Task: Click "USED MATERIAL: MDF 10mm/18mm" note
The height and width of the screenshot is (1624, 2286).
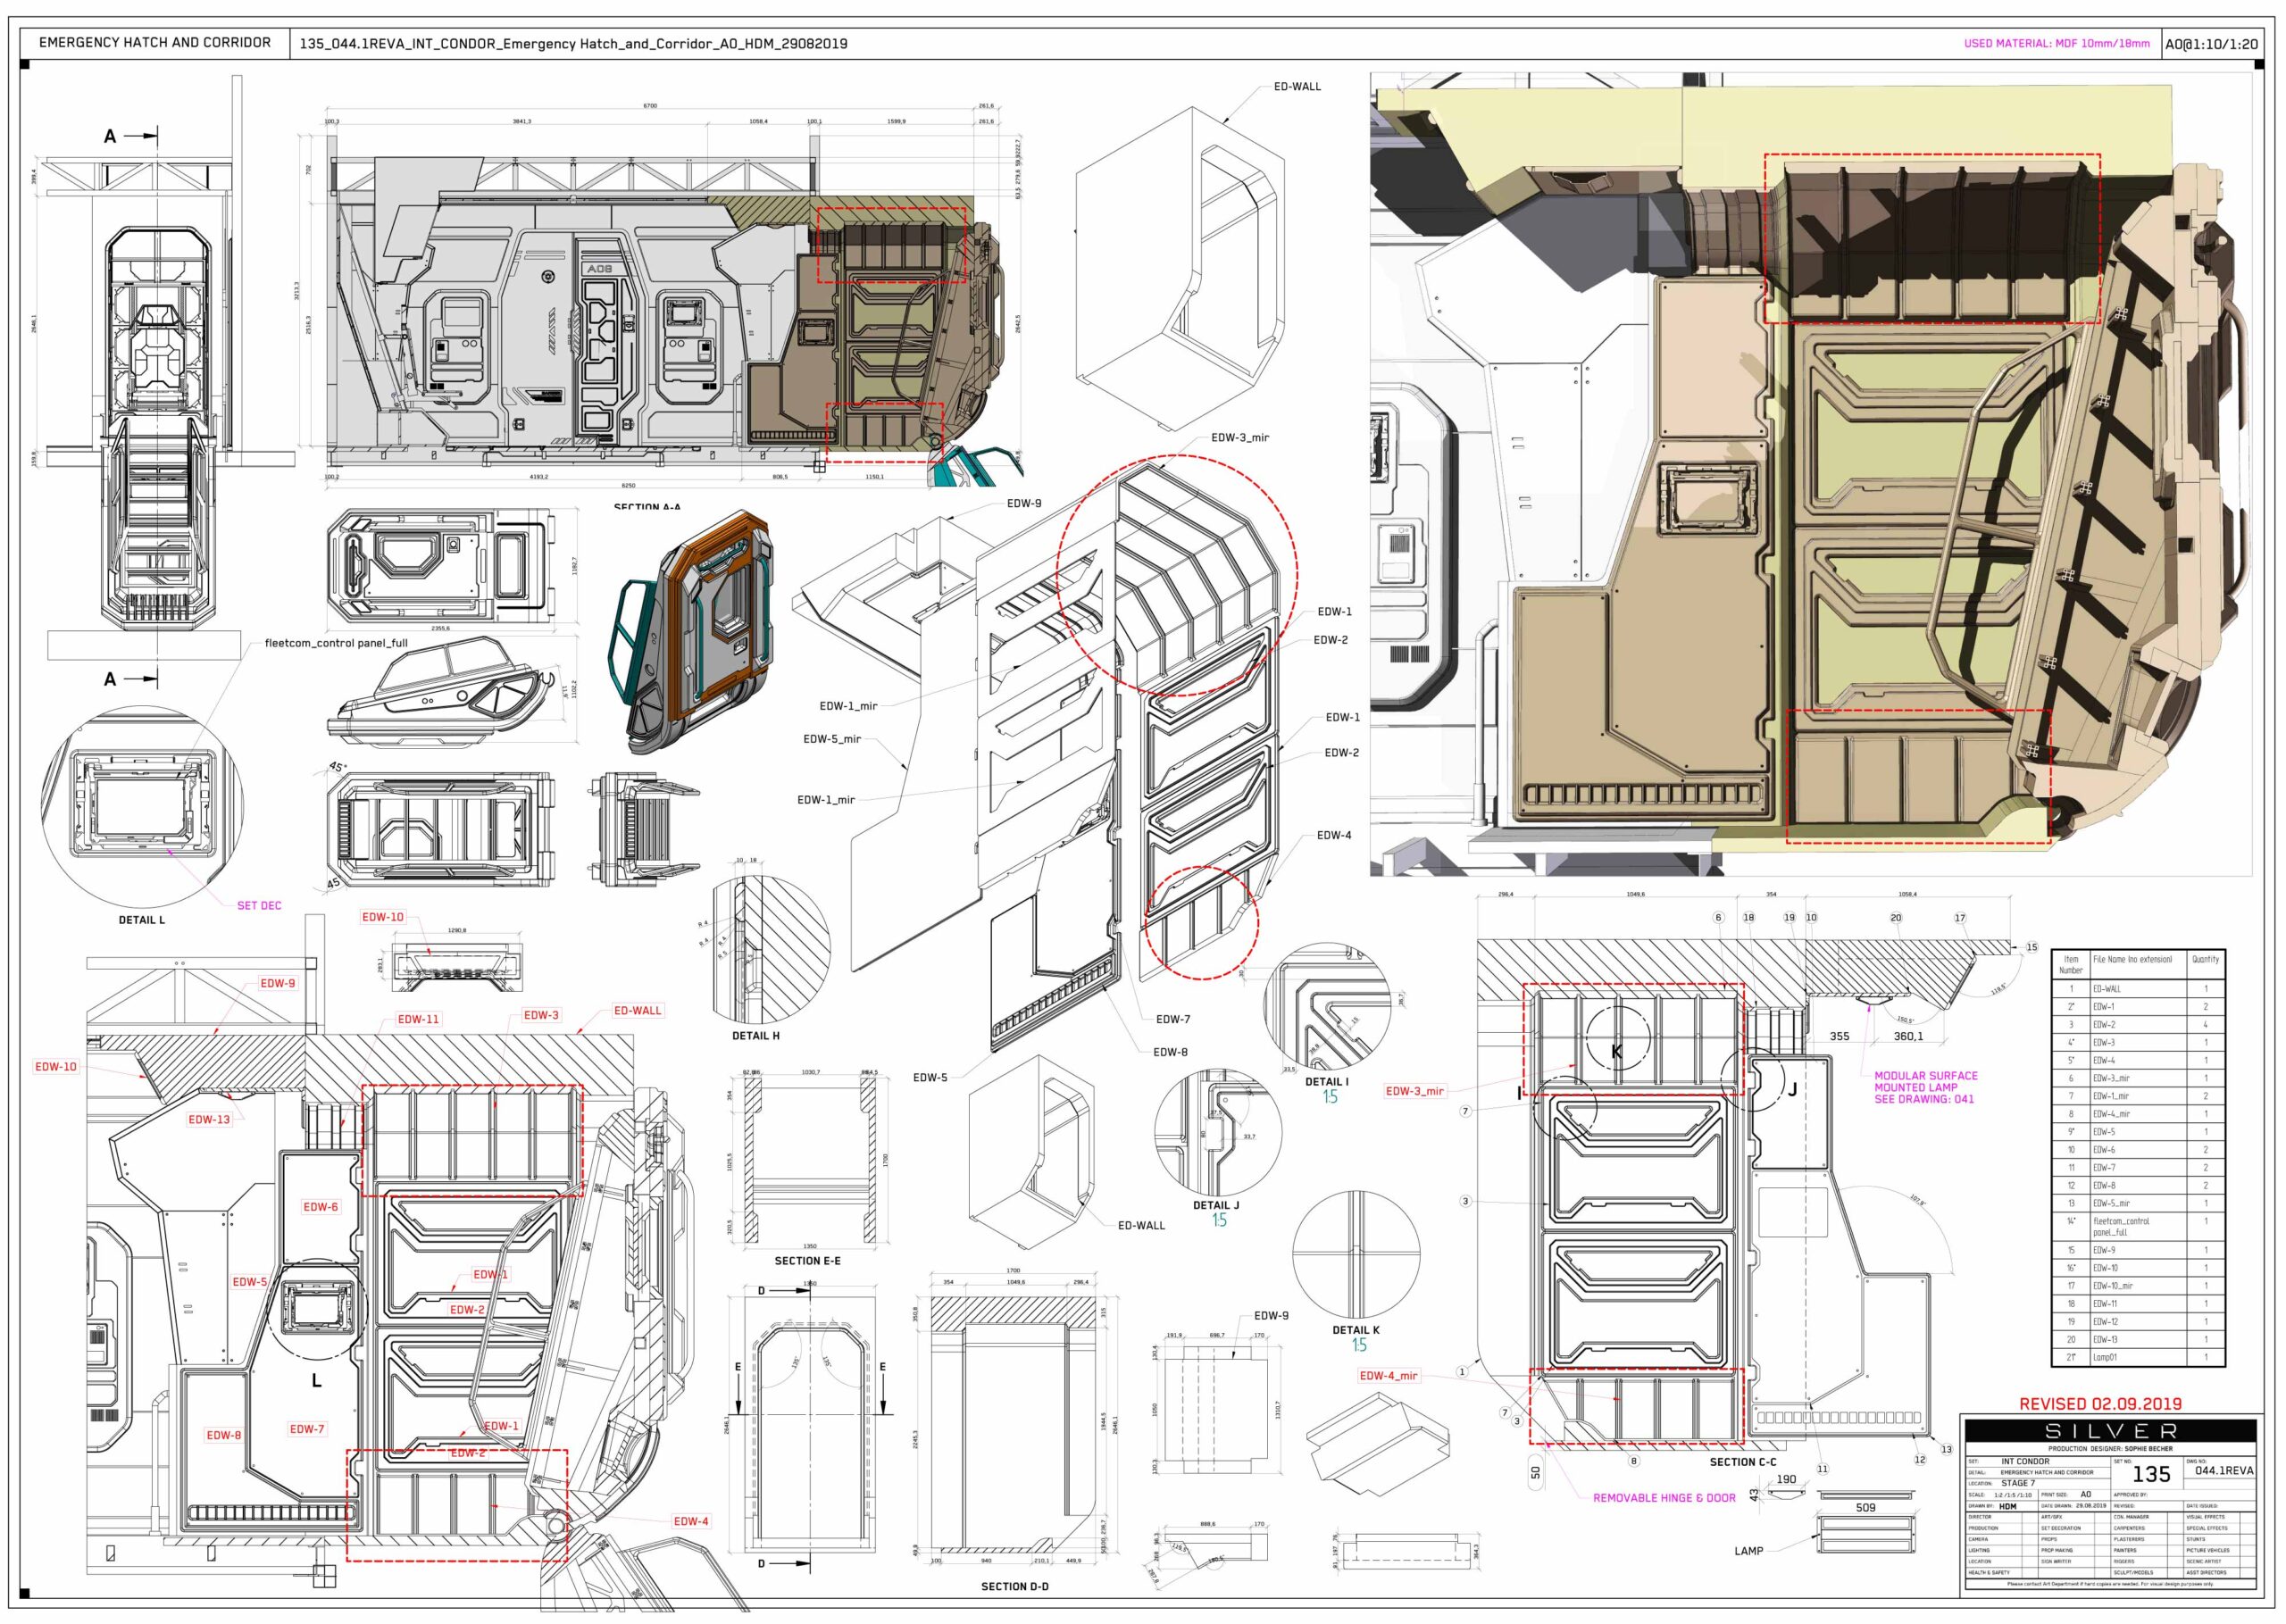Action: click(x=2056, y=44)
